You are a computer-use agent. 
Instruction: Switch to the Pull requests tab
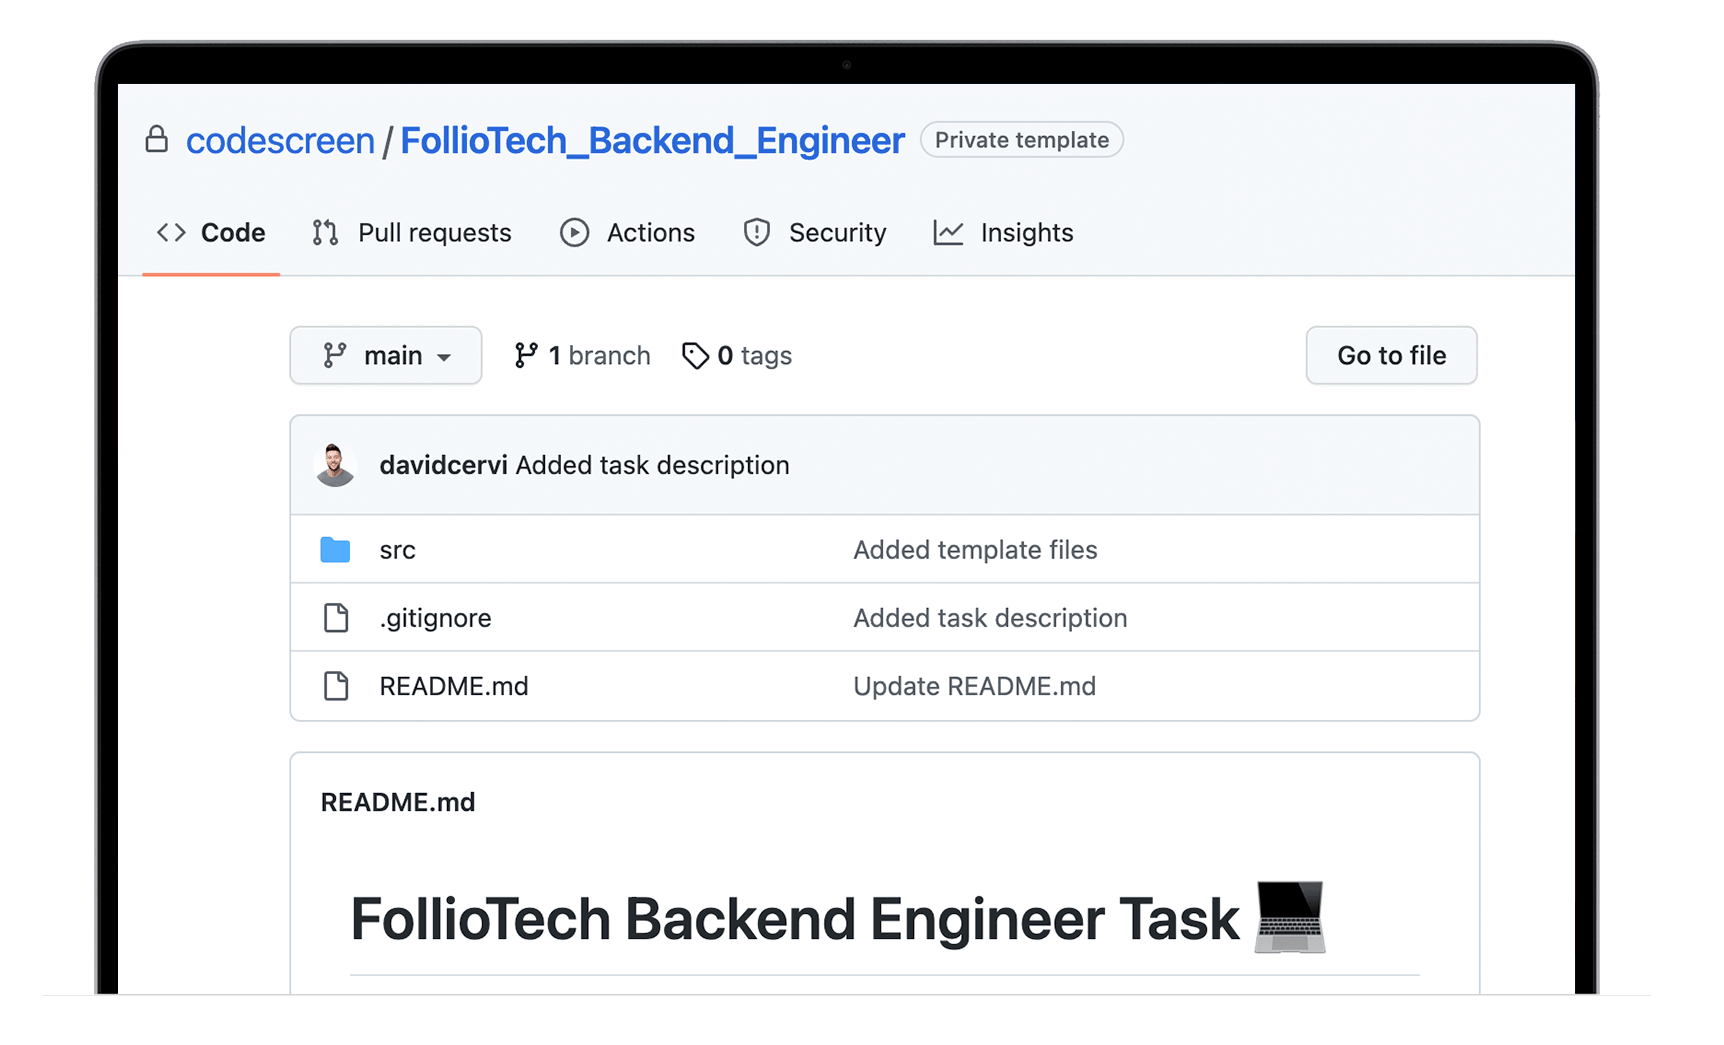(434, 233)
